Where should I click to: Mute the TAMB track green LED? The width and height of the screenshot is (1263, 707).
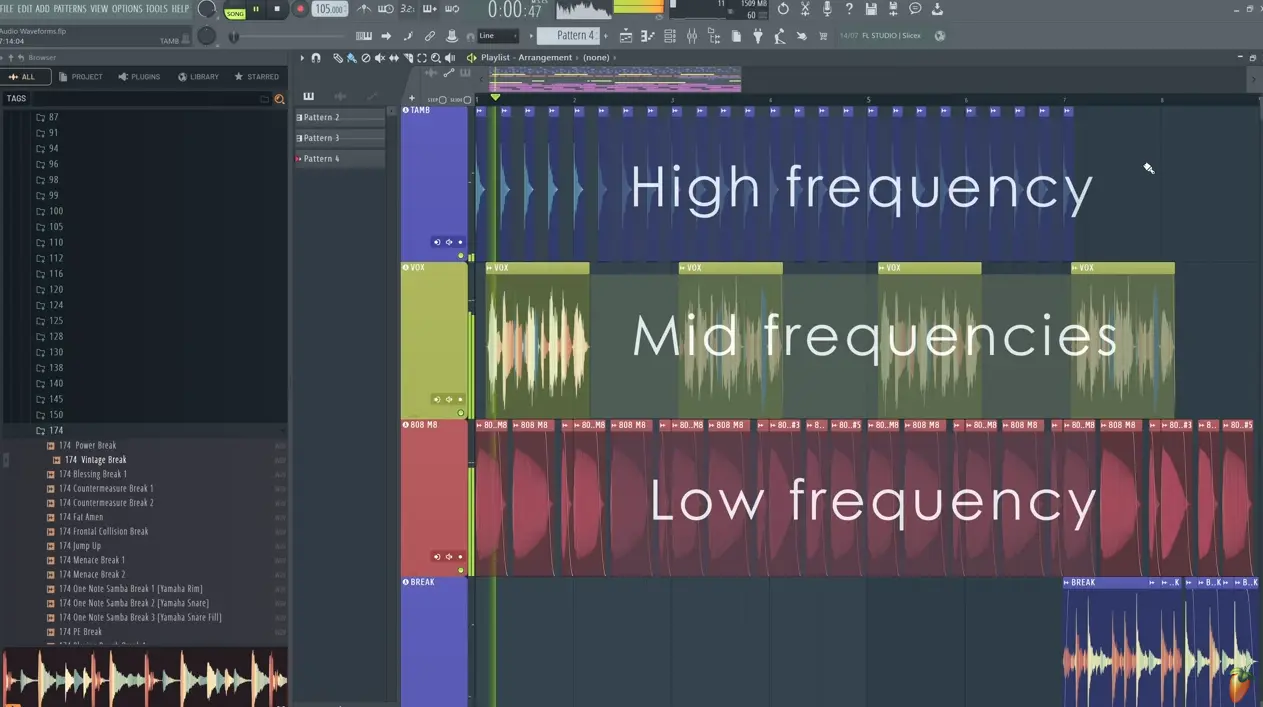pos(461,256)
